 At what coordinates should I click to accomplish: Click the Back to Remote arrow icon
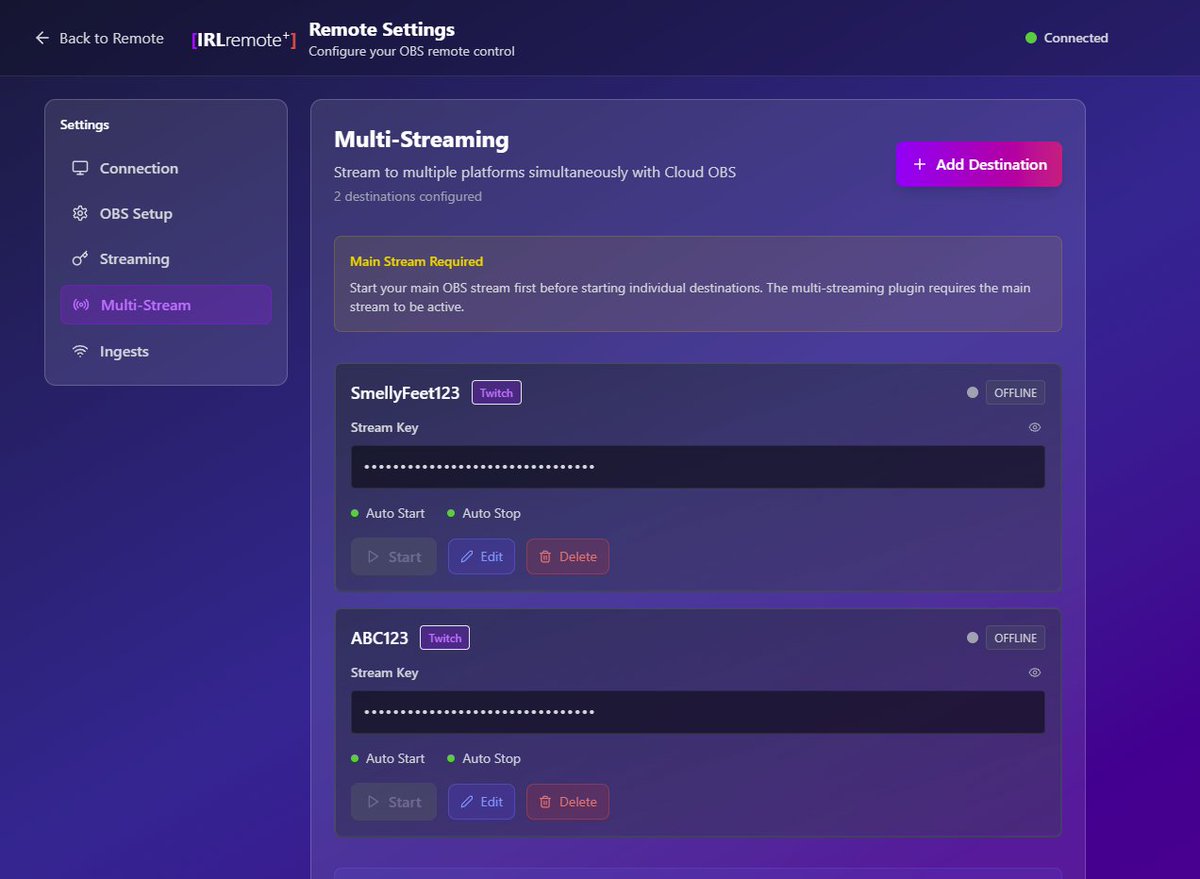coord(42,38)
